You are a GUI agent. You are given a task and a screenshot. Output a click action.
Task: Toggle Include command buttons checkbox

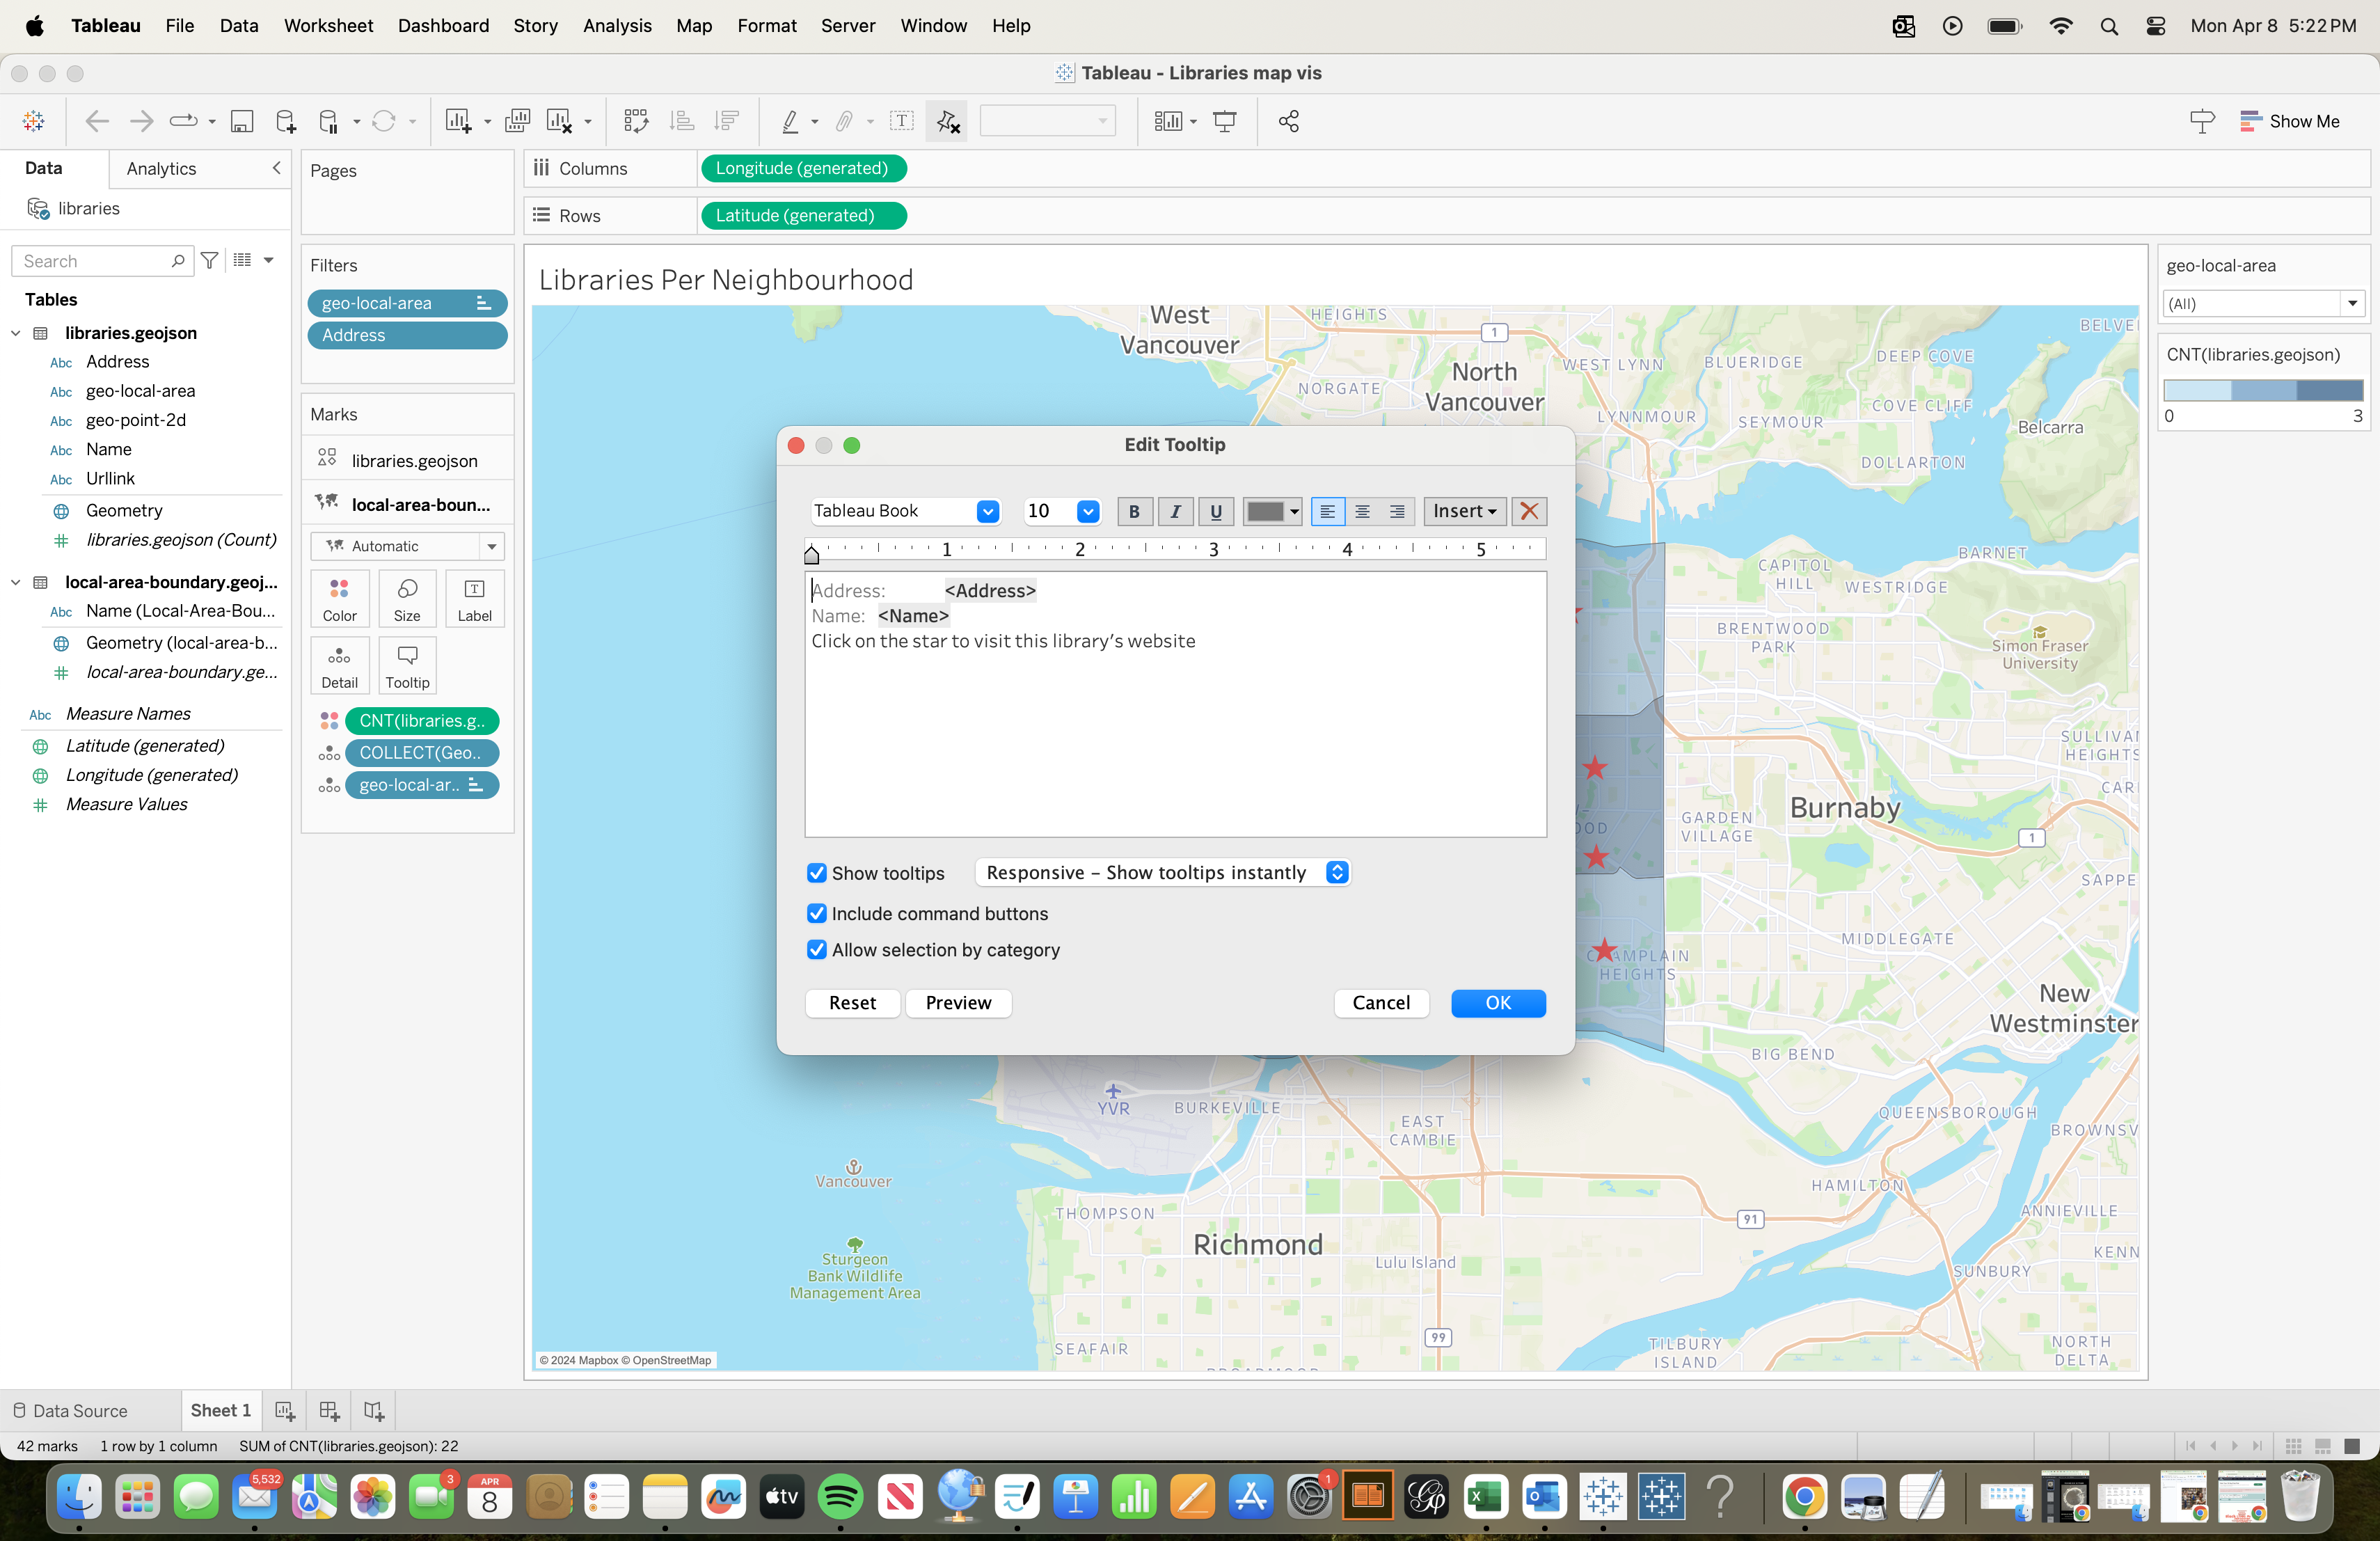point(817,913)
